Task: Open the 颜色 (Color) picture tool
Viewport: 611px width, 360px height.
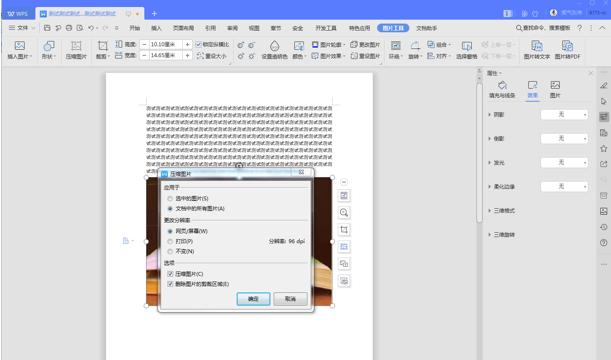Action: 298,49
